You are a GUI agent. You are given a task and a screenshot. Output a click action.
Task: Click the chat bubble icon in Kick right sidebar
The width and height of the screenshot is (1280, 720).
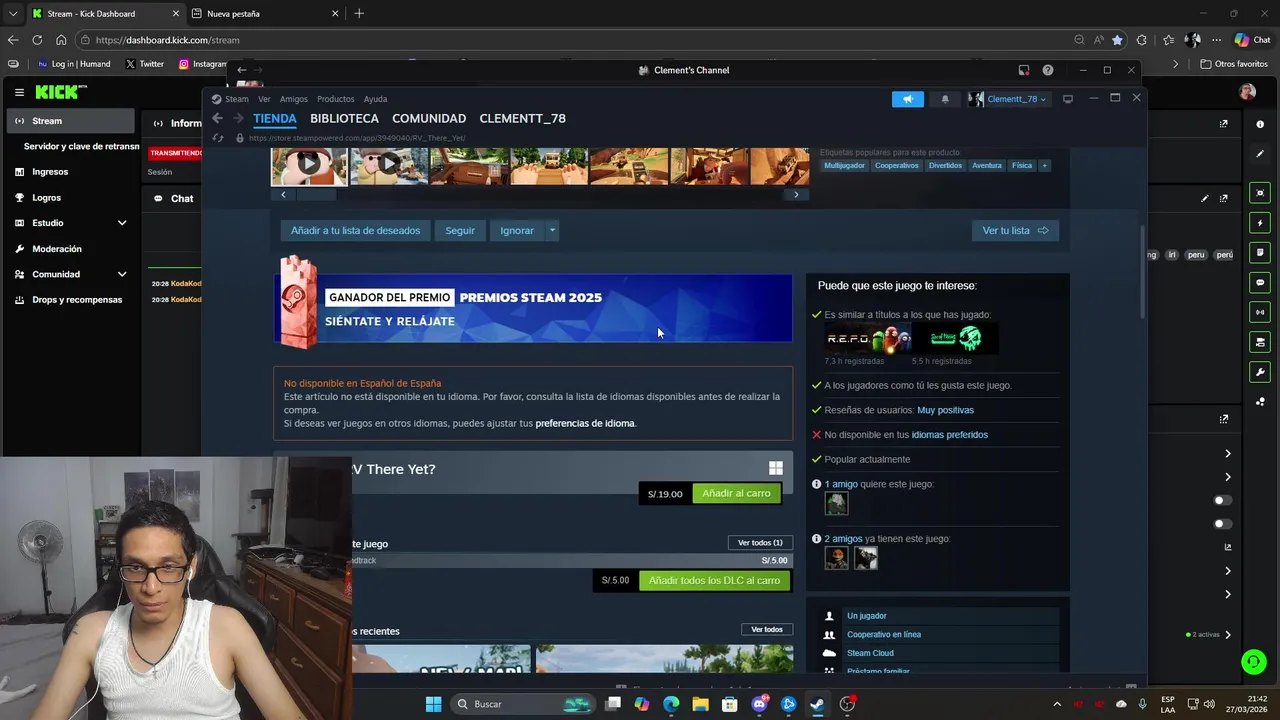[x=1260, y=283]
